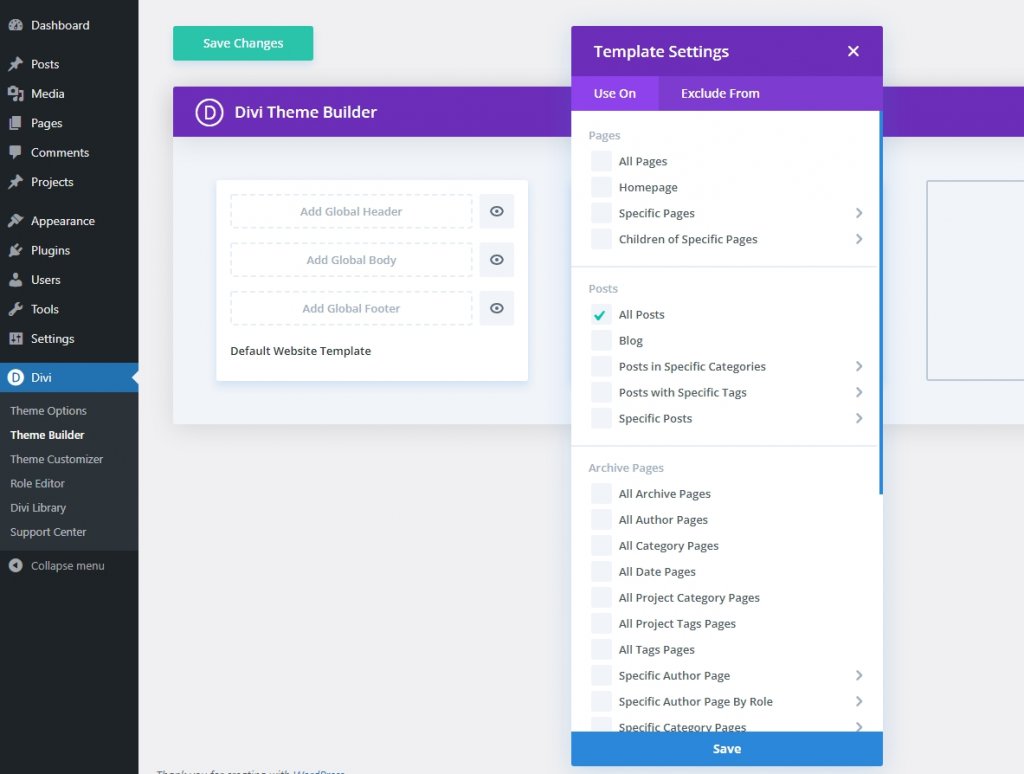Image resolution: width=1024 pixels, height=774 pixels.
Task: Close the Template Settings panel
Action: pyautogui.click(x=853, y=51)
